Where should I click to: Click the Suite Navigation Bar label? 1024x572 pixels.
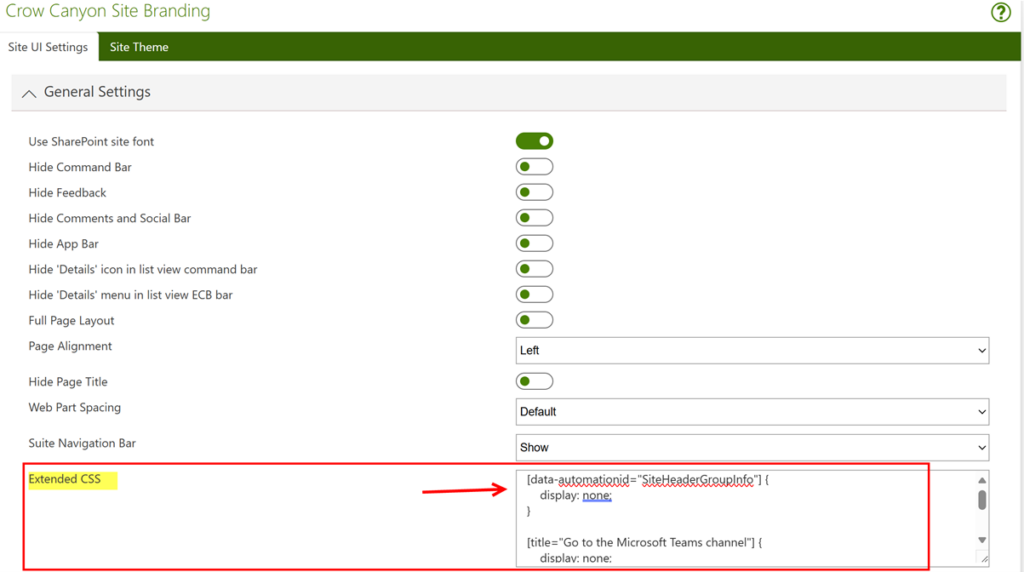[82, 443]
